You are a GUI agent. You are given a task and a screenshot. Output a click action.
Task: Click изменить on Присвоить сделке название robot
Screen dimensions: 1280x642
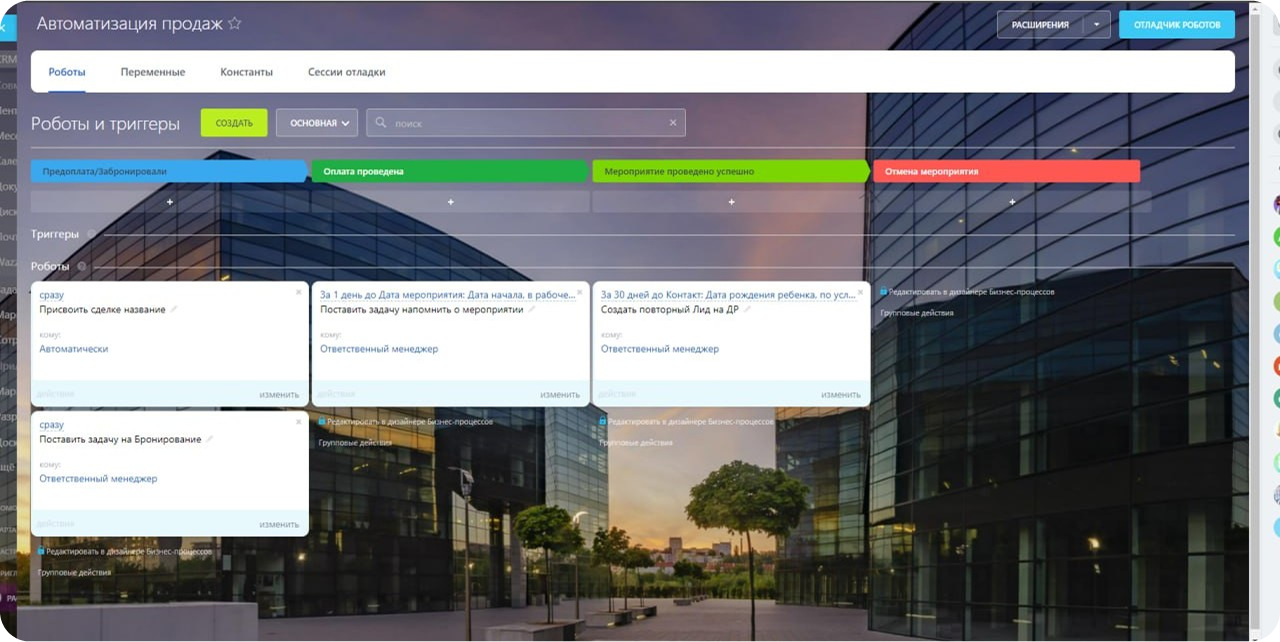279,394
